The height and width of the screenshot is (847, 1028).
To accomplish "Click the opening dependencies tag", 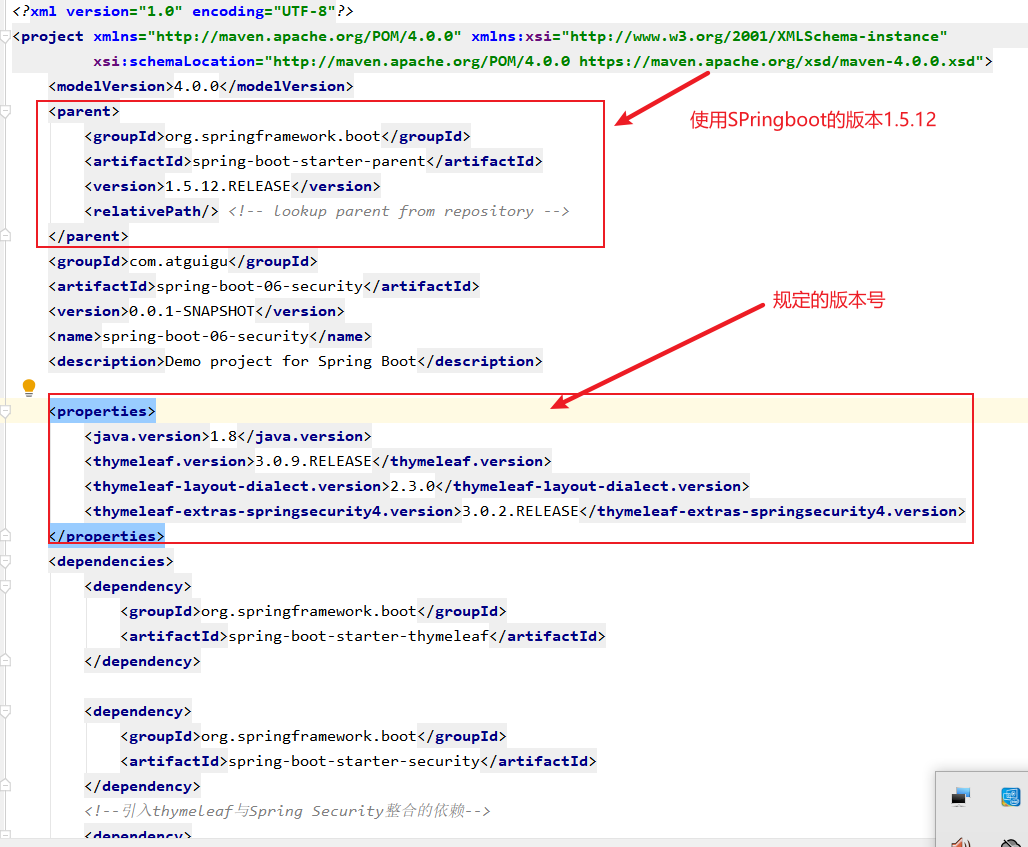I will point(111,561).
